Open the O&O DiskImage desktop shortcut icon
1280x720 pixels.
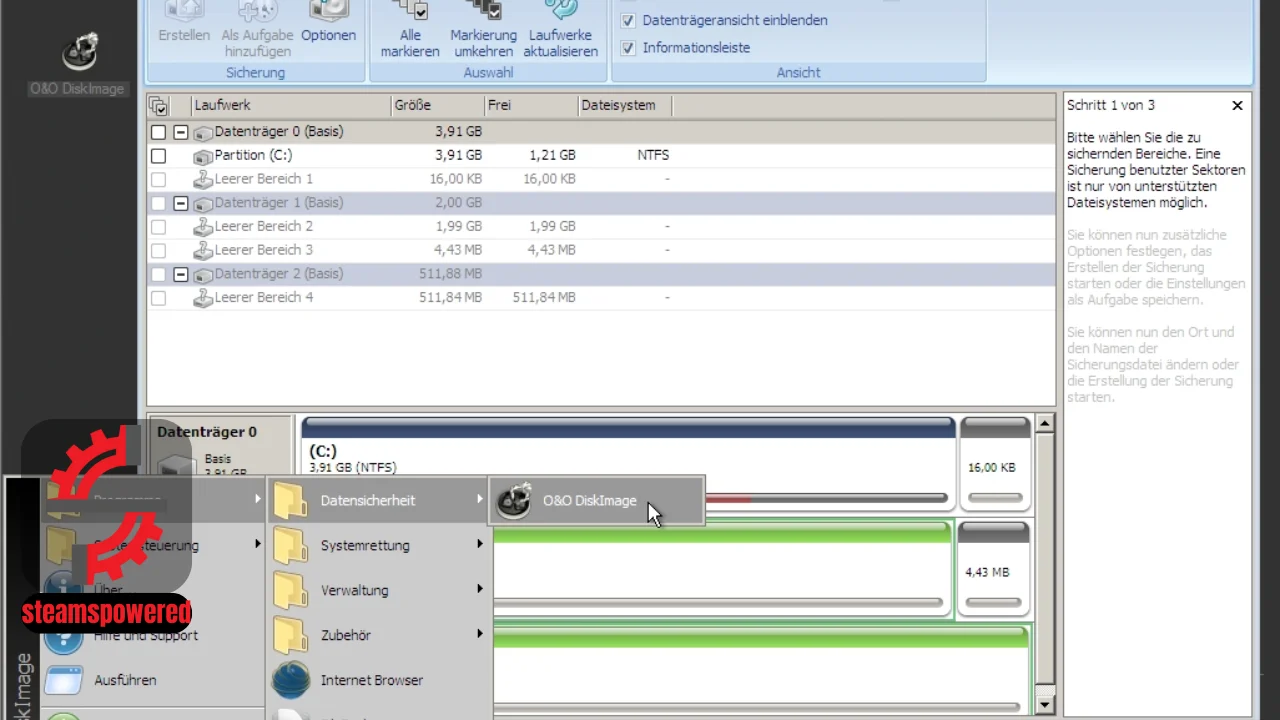pos(79,62)
